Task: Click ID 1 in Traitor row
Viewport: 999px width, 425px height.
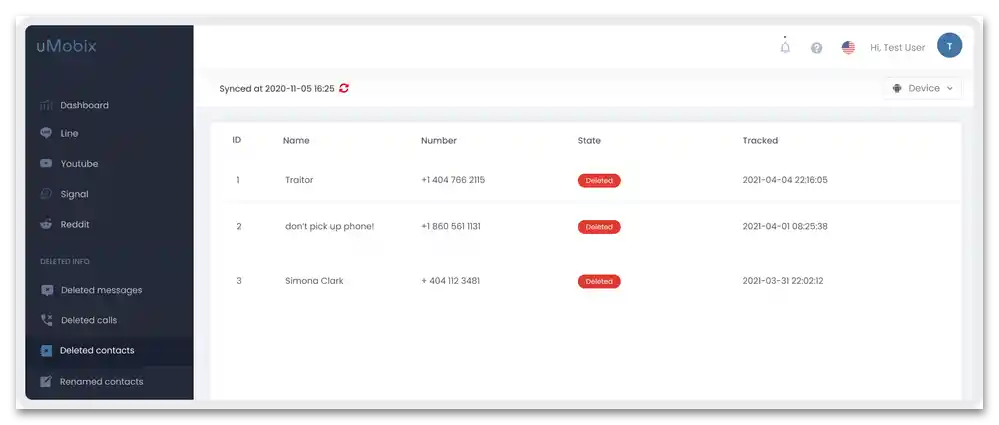Action: pyautogui.click(x=238, y=180)
